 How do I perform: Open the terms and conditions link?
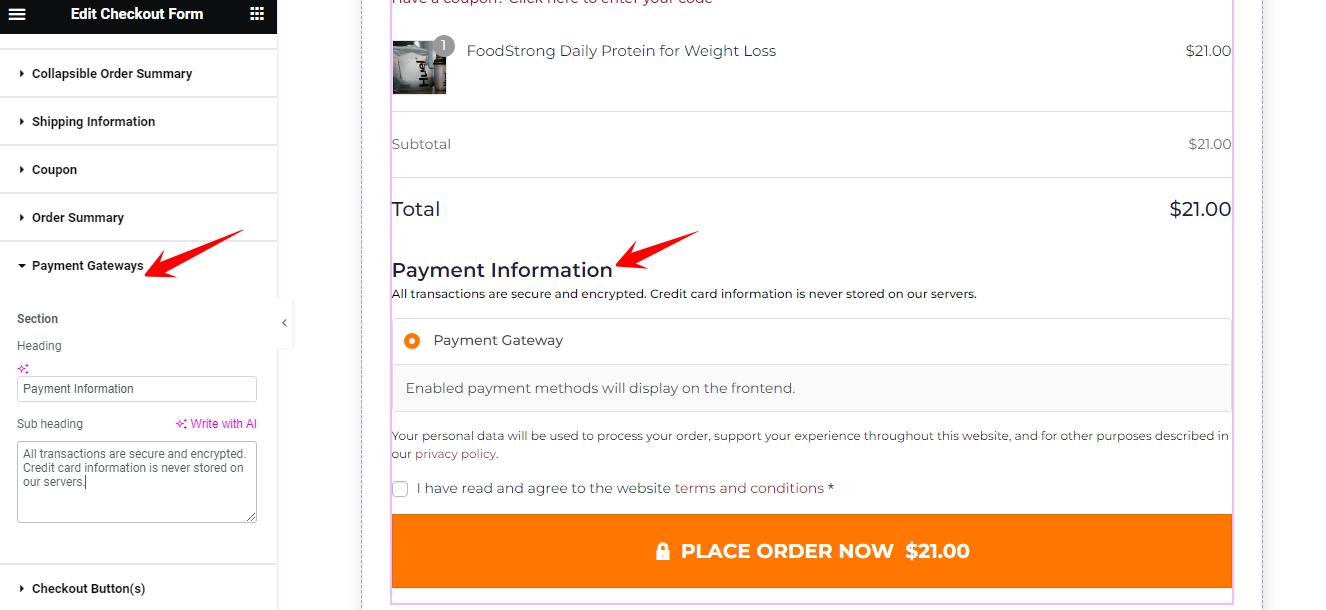pyautogui.click(x=749, y=489)
